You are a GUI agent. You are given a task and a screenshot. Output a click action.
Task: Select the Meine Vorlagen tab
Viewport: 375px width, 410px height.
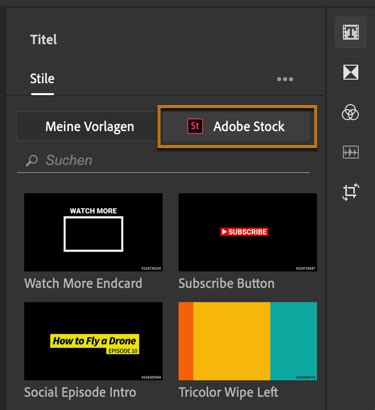[87, 126]
